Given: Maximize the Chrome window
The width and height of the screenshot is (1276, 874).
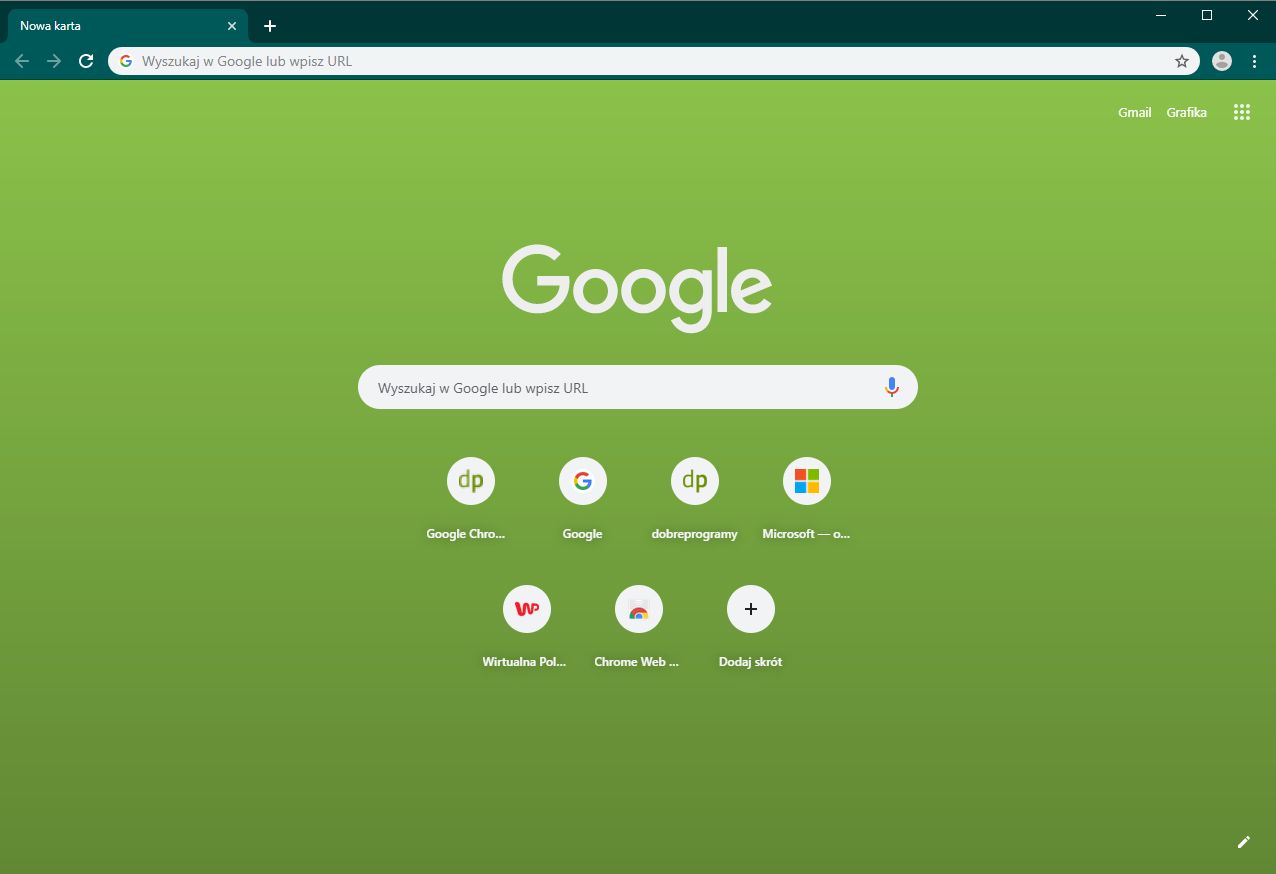Looking at the screenshot, I should tap(1207, 15).
